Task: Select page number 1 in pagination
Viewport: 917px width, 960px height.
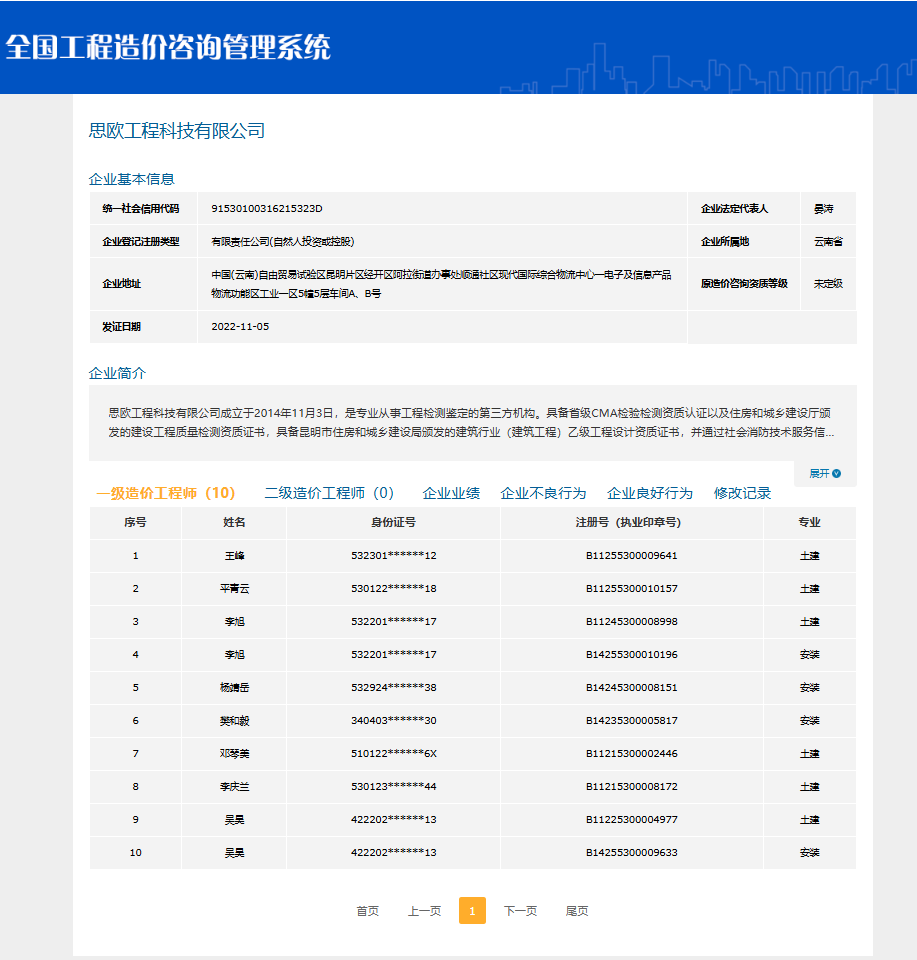Action: click(x=472, y=911)
